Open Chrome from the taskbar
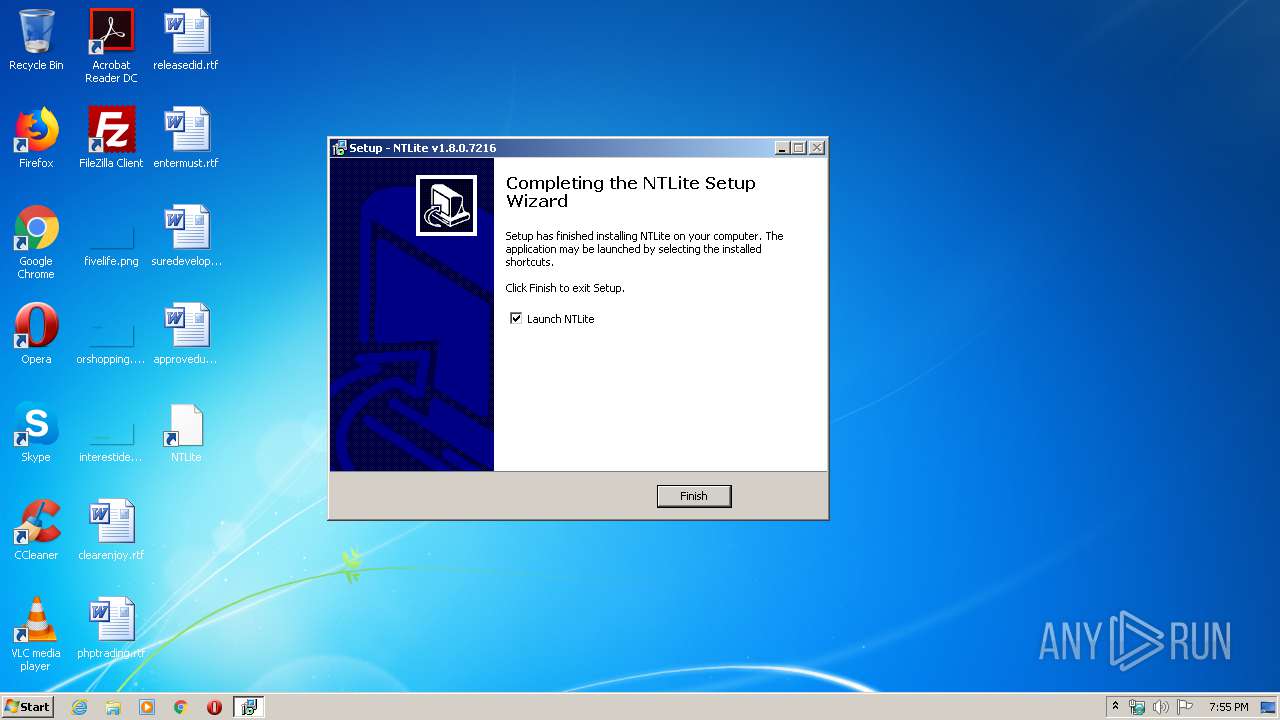 click(180, 707)
